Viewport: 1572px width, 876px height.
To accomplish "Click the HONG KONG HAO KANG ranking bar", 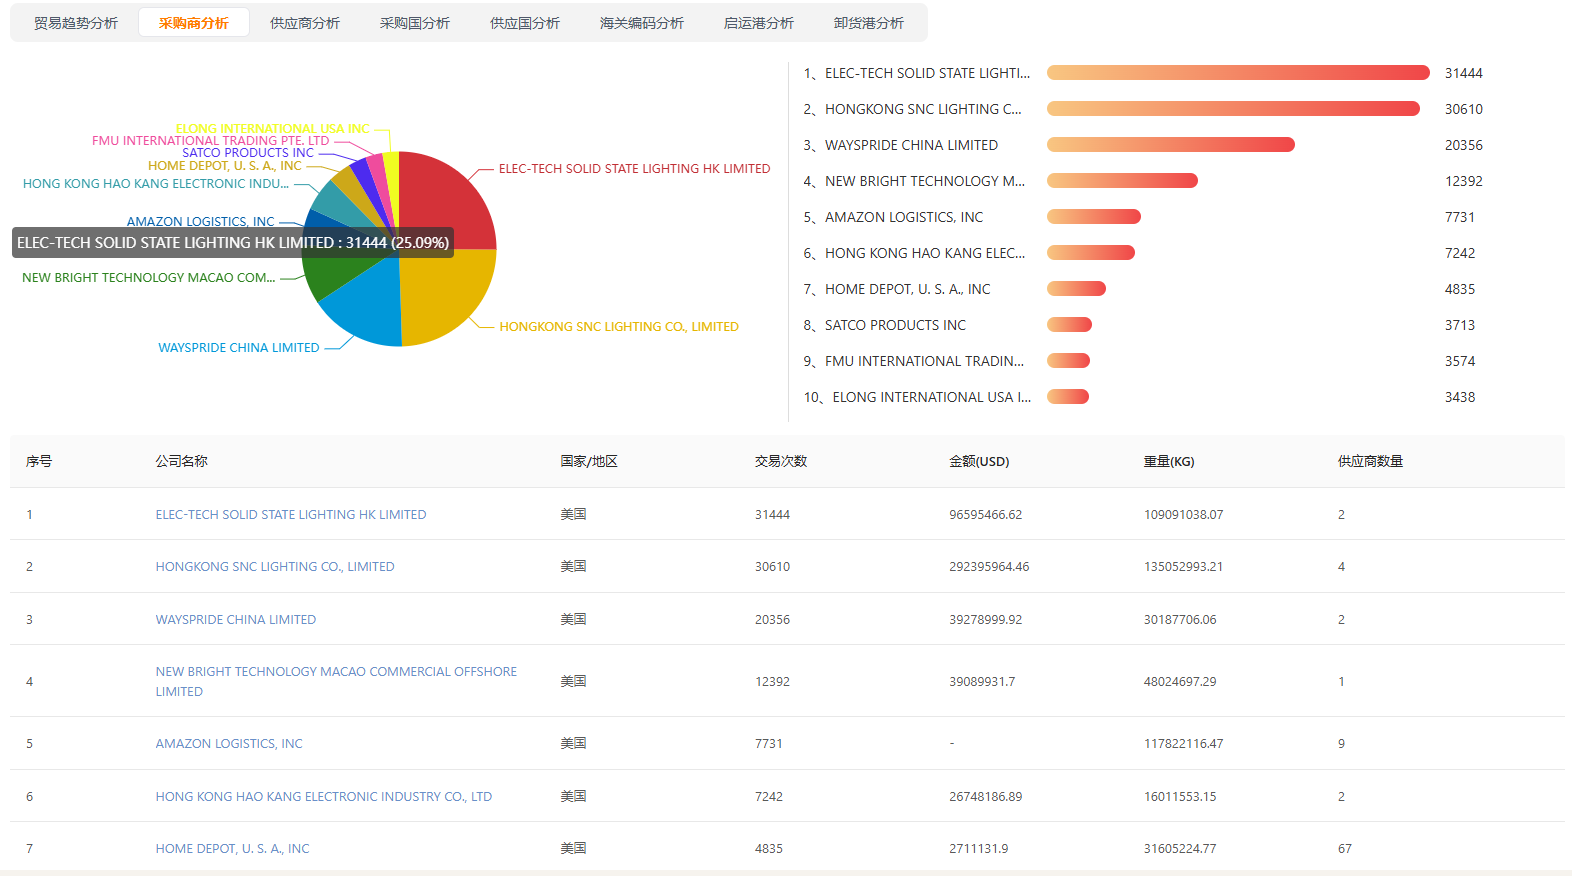I will [x=1091, y=253].
